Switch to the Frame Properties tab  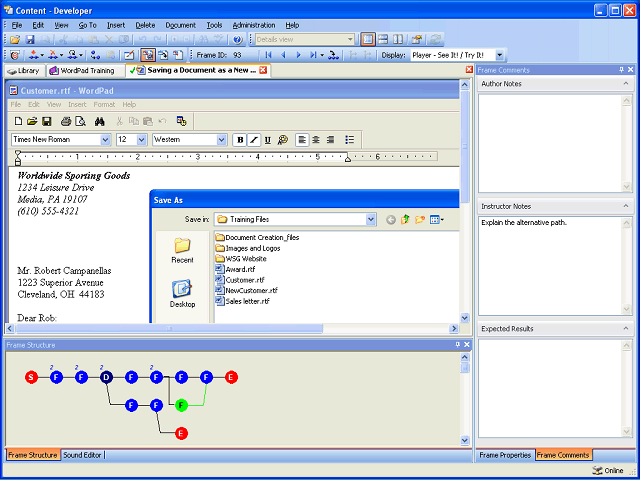505,455
